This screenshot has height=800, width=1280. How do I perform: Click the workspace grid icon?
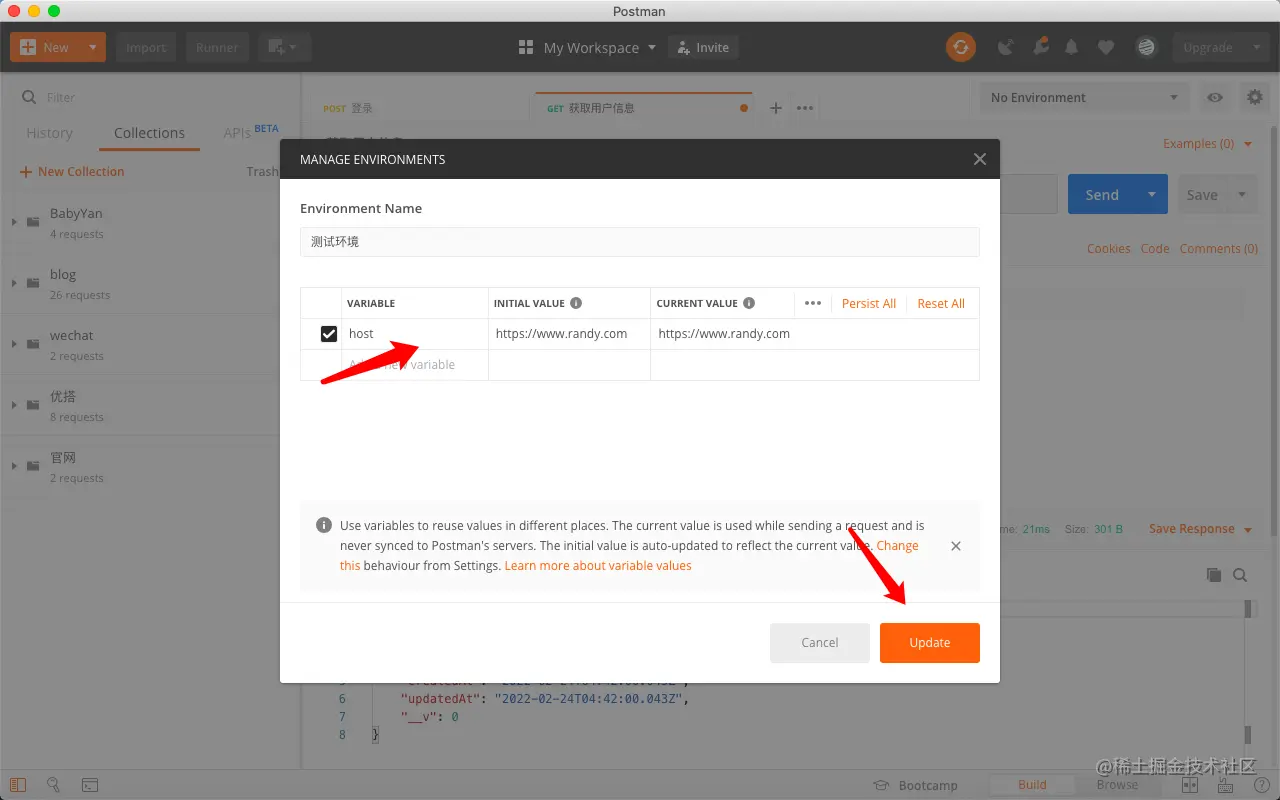(526, 47)
